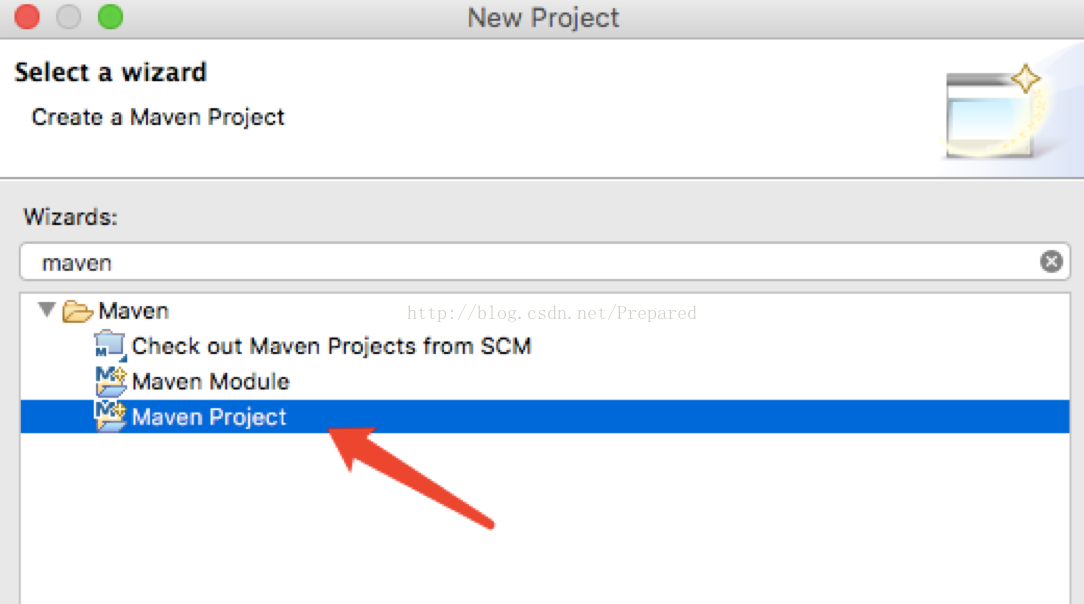Image resolution: width=1084 pixels, height=604 pixels.
Task: Click the Check out from SCM icon
Action: tap(111, 346)
